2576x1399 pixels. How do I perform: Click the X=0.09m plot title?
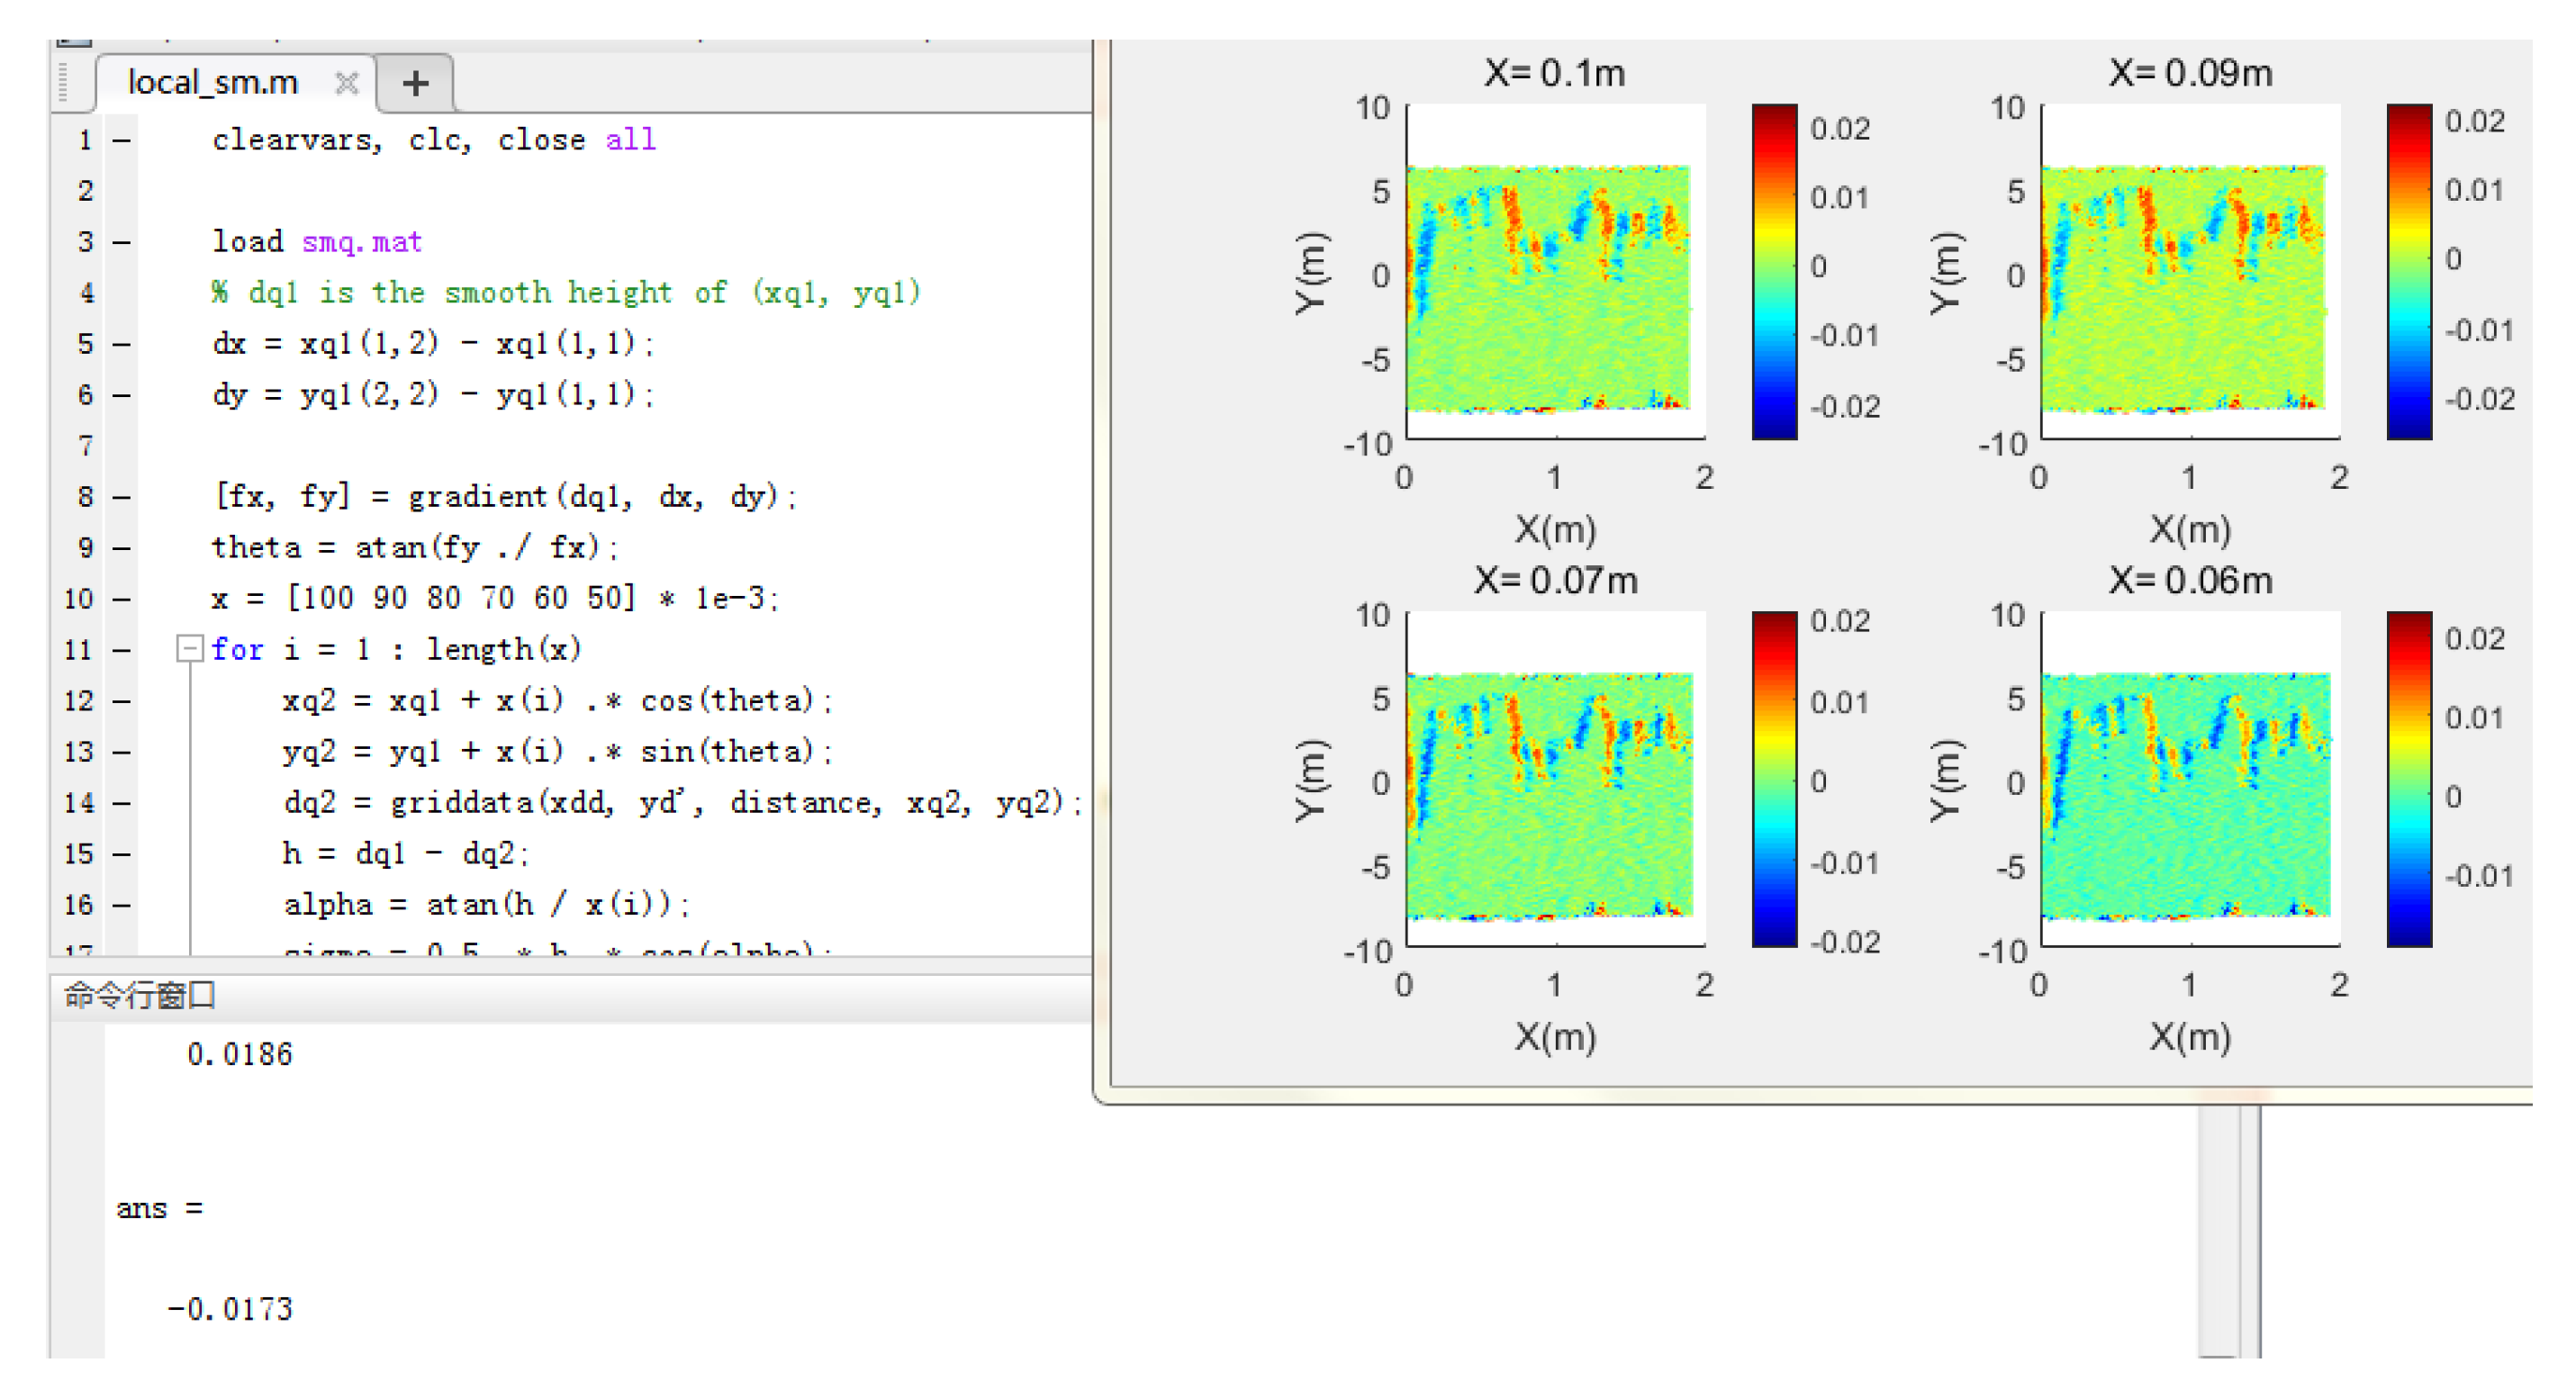click(2189, 73)
